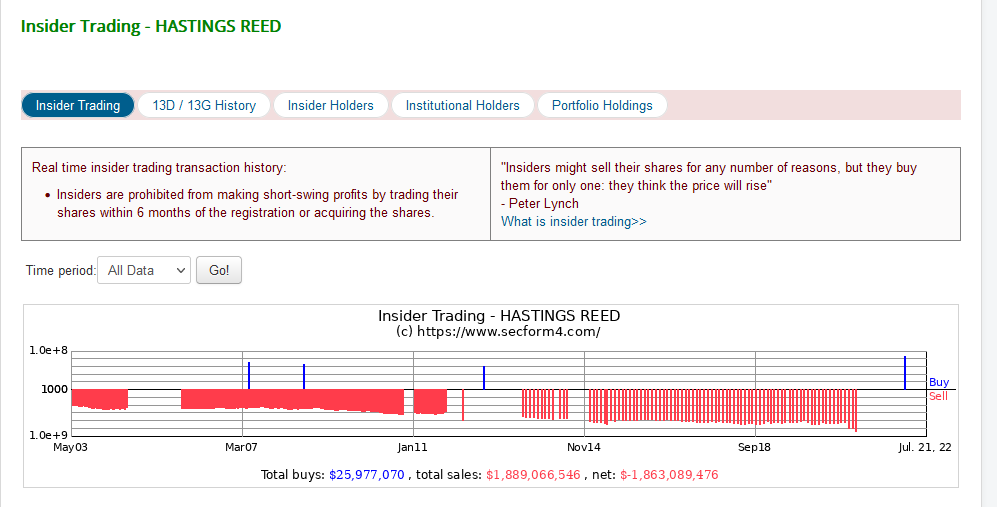Go to the Portfolio Holdings tab

(x=602, y=106)
